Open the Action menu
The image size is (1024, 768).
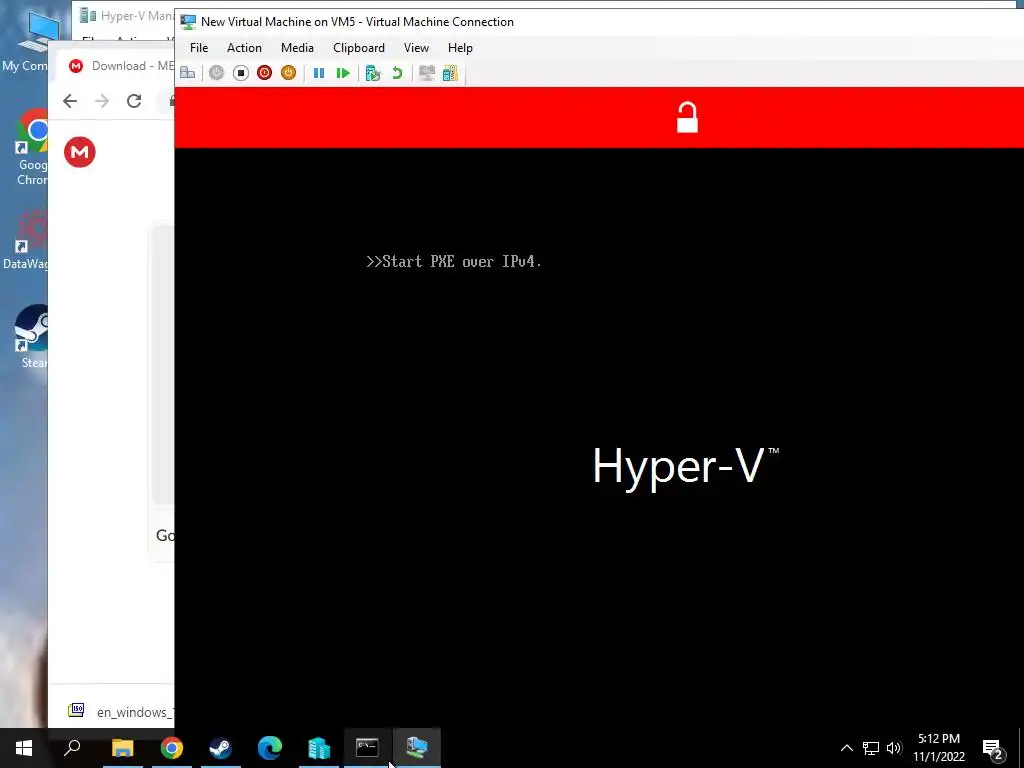pos(244,48)
